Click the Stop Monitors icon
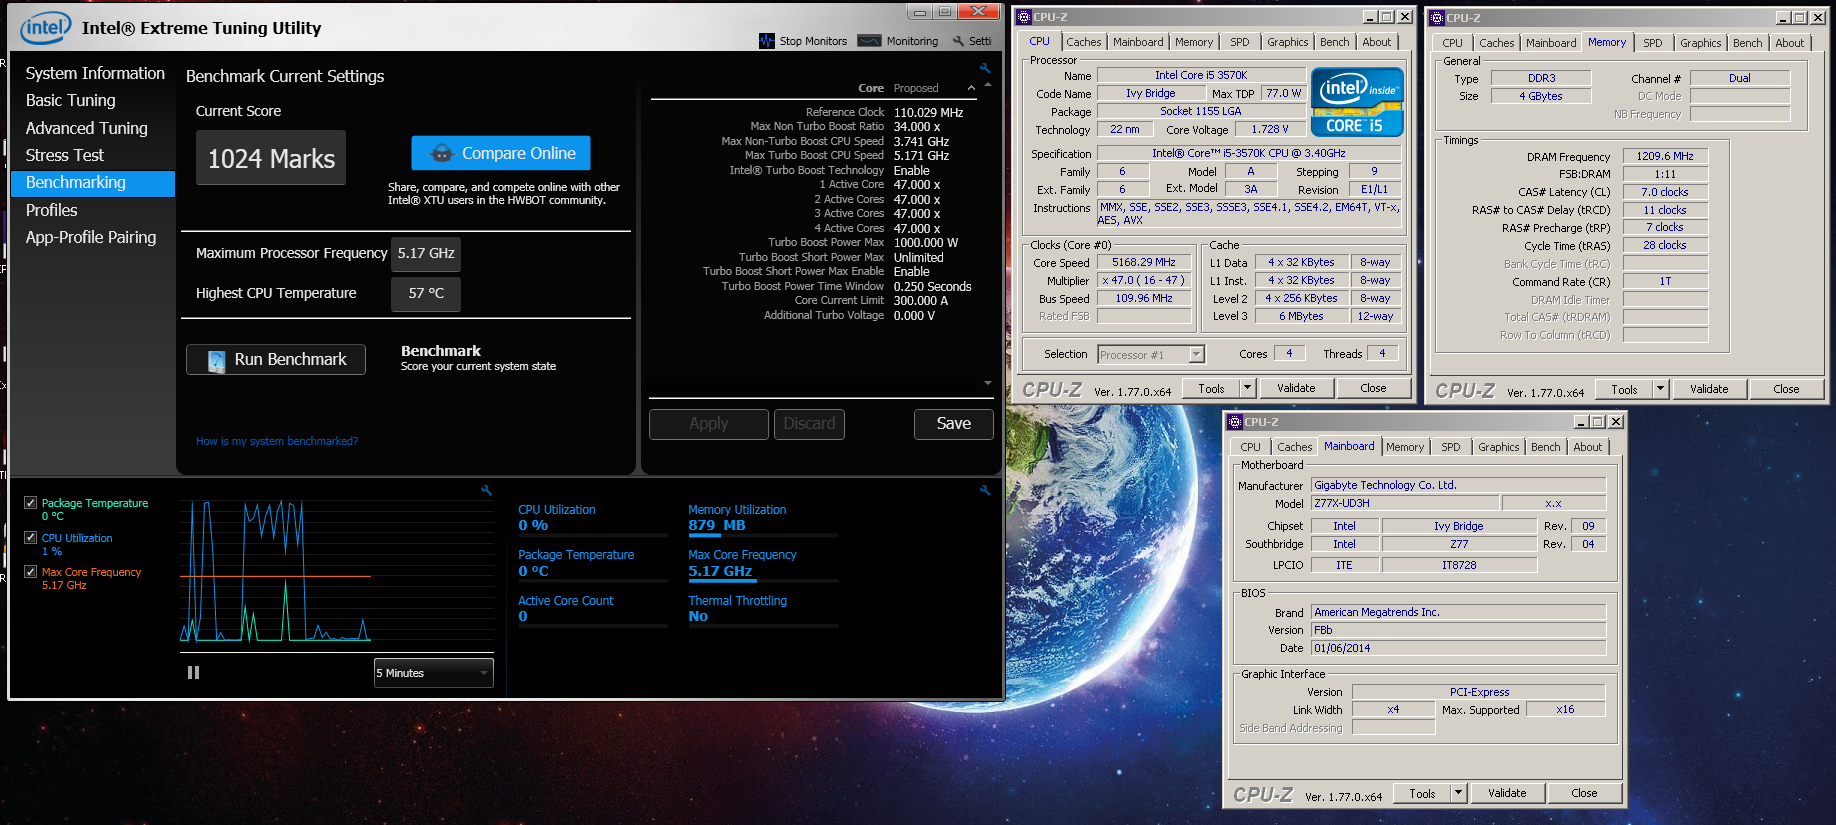The height and width of the screenshot is (825, 1836). [x=767, y=41]
